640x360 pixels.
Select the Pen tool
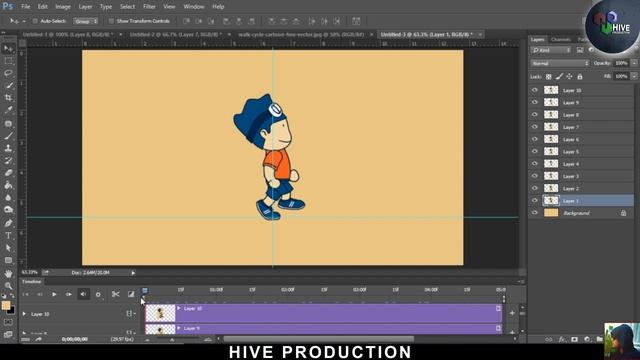click(x=8, y=223)
